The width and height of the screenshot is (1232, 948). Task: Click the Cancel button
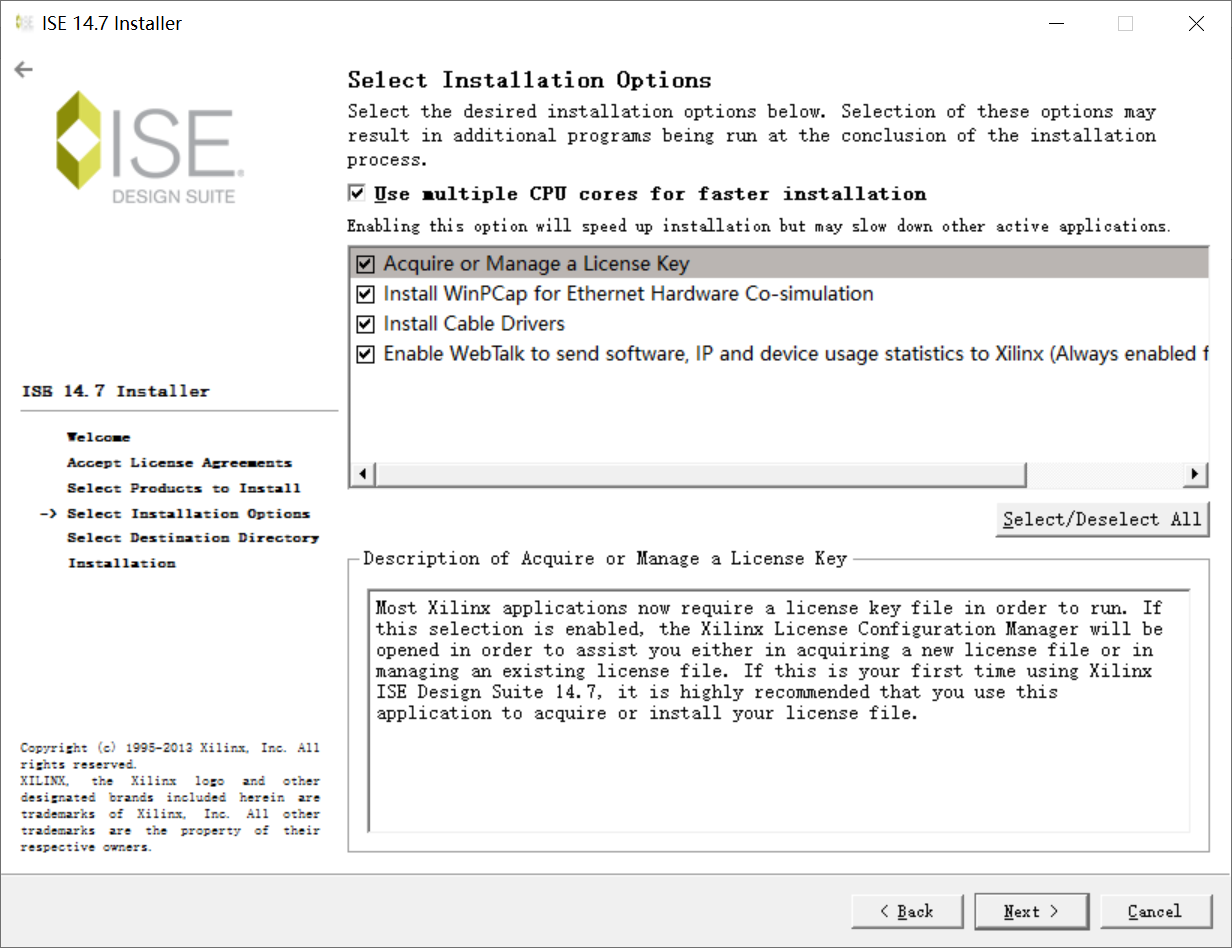(x=1156, y=911)
